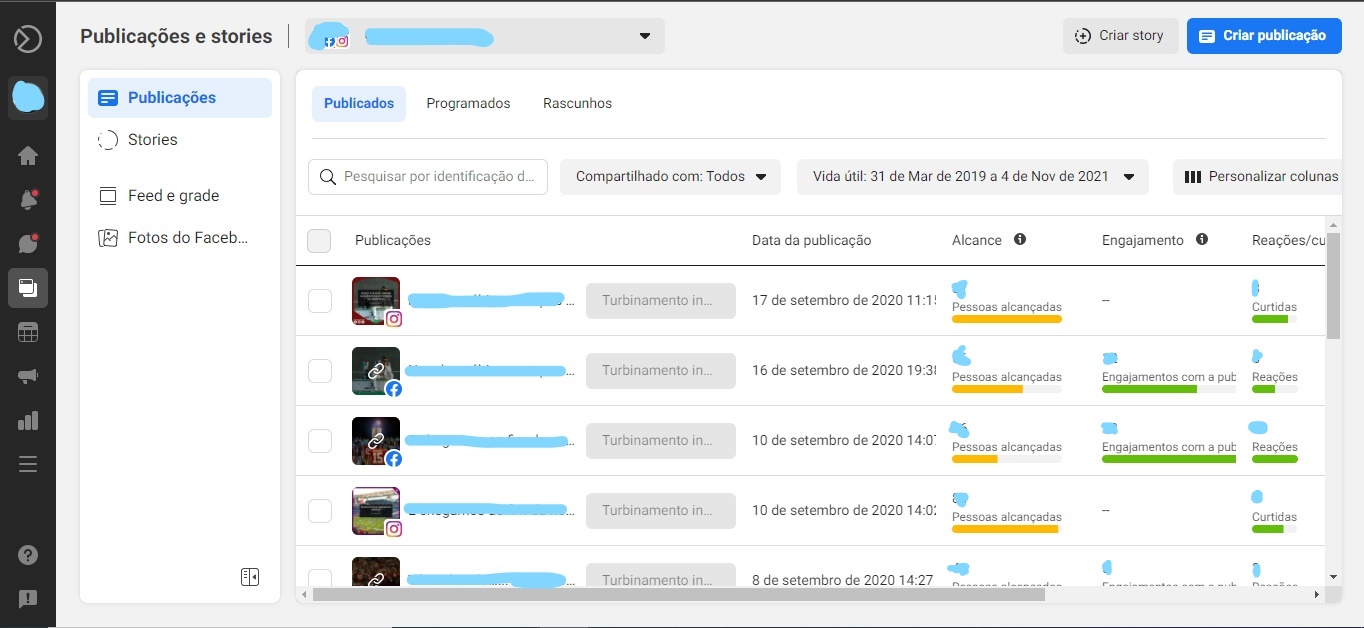Click Criar story at the top

[x=1120, y=35]
